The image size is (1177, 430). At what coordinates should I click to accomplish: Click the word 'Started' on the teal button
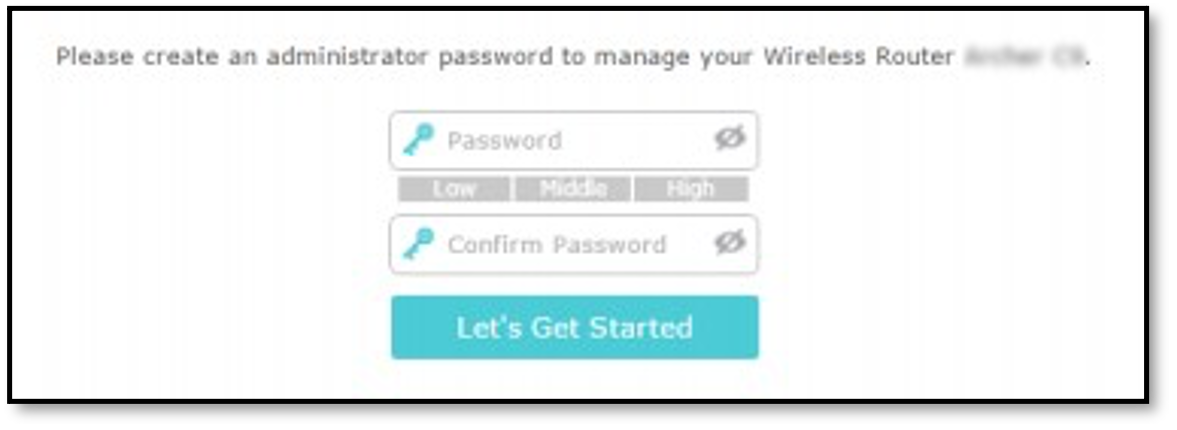pos(640,328)
